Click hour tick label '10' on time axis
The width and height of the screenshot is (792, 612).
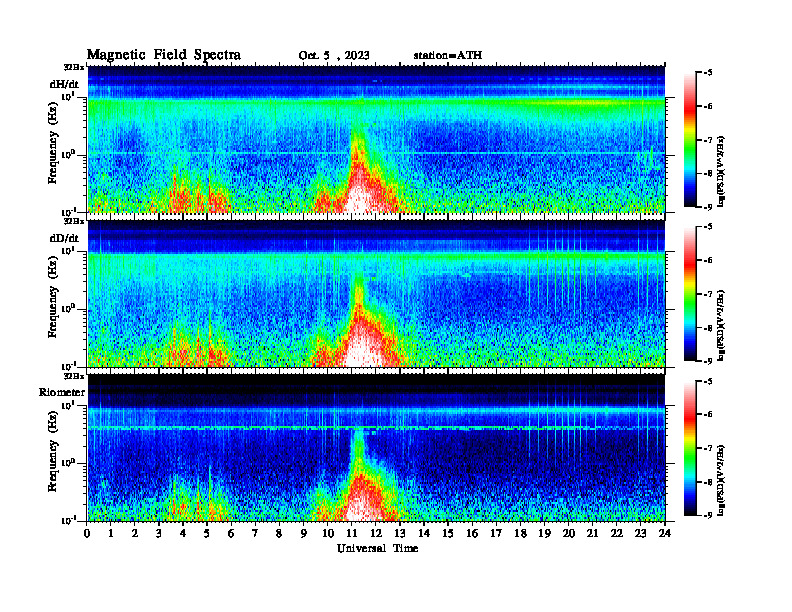coord(328,533)
